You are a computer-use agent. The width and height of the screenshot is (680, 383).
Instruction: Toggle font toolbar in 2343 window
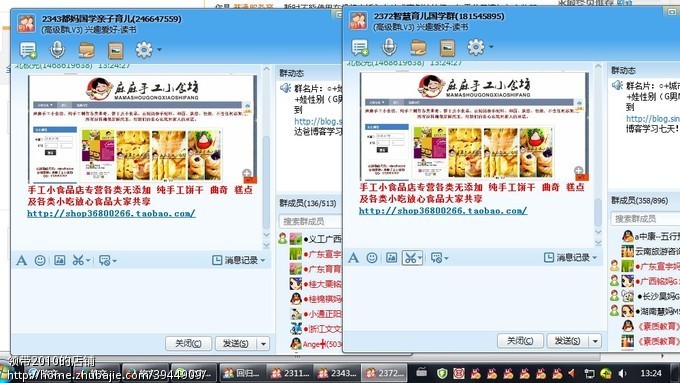point(21,260)
